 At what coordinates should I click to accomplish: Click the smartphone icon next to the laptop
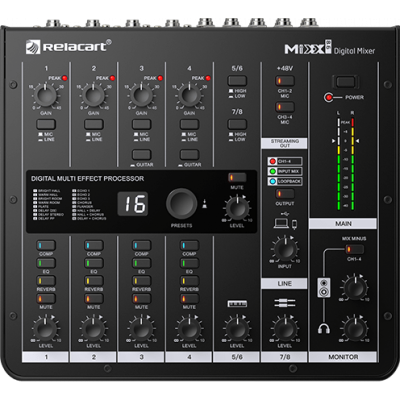click(x=295, y=225)
